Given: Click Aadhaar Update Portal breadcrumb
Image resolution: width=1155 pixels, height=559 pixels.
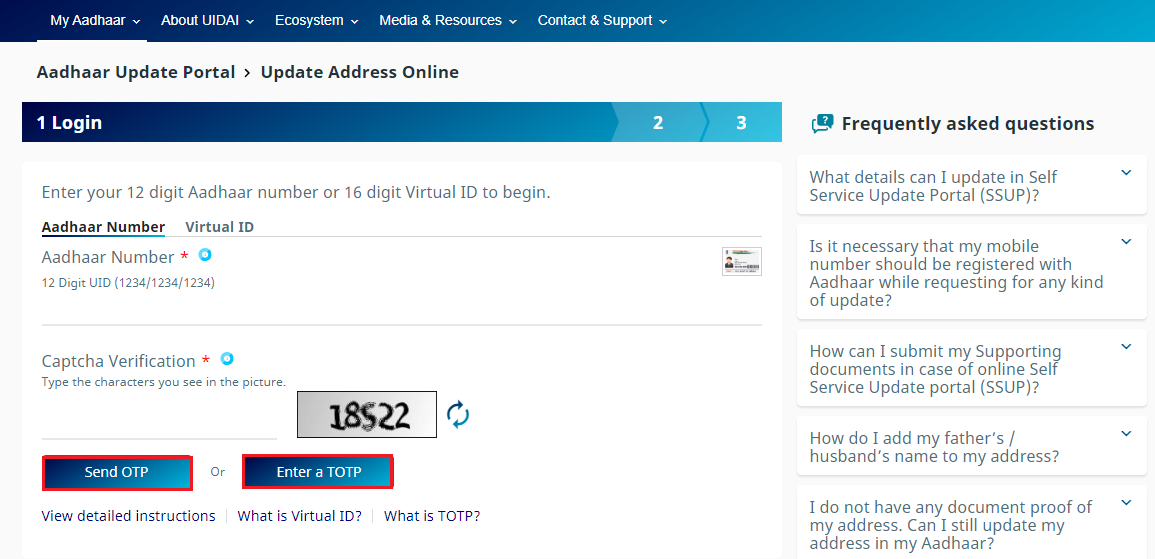Looking at the screenshot, I should 136,72.
